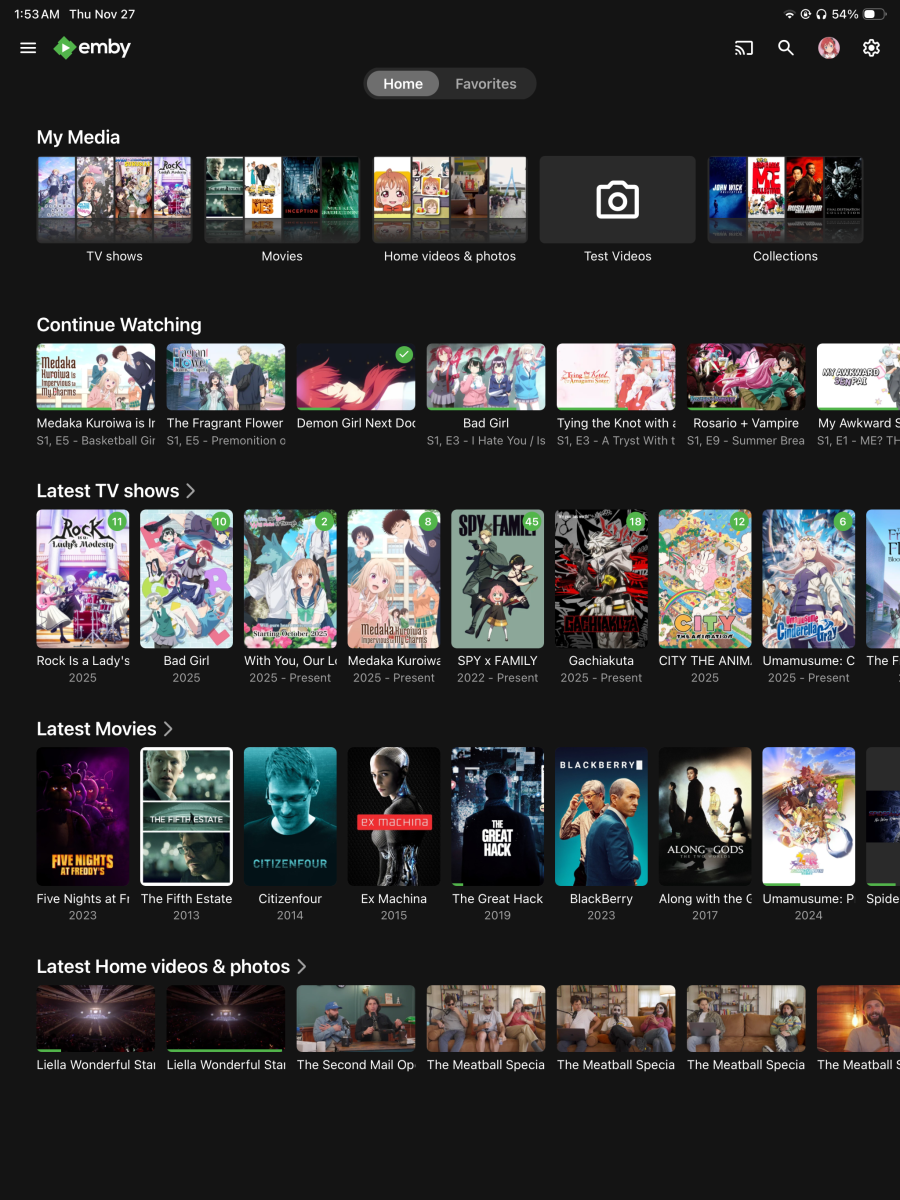Open Ex Machina movie poster

(394, 816)
